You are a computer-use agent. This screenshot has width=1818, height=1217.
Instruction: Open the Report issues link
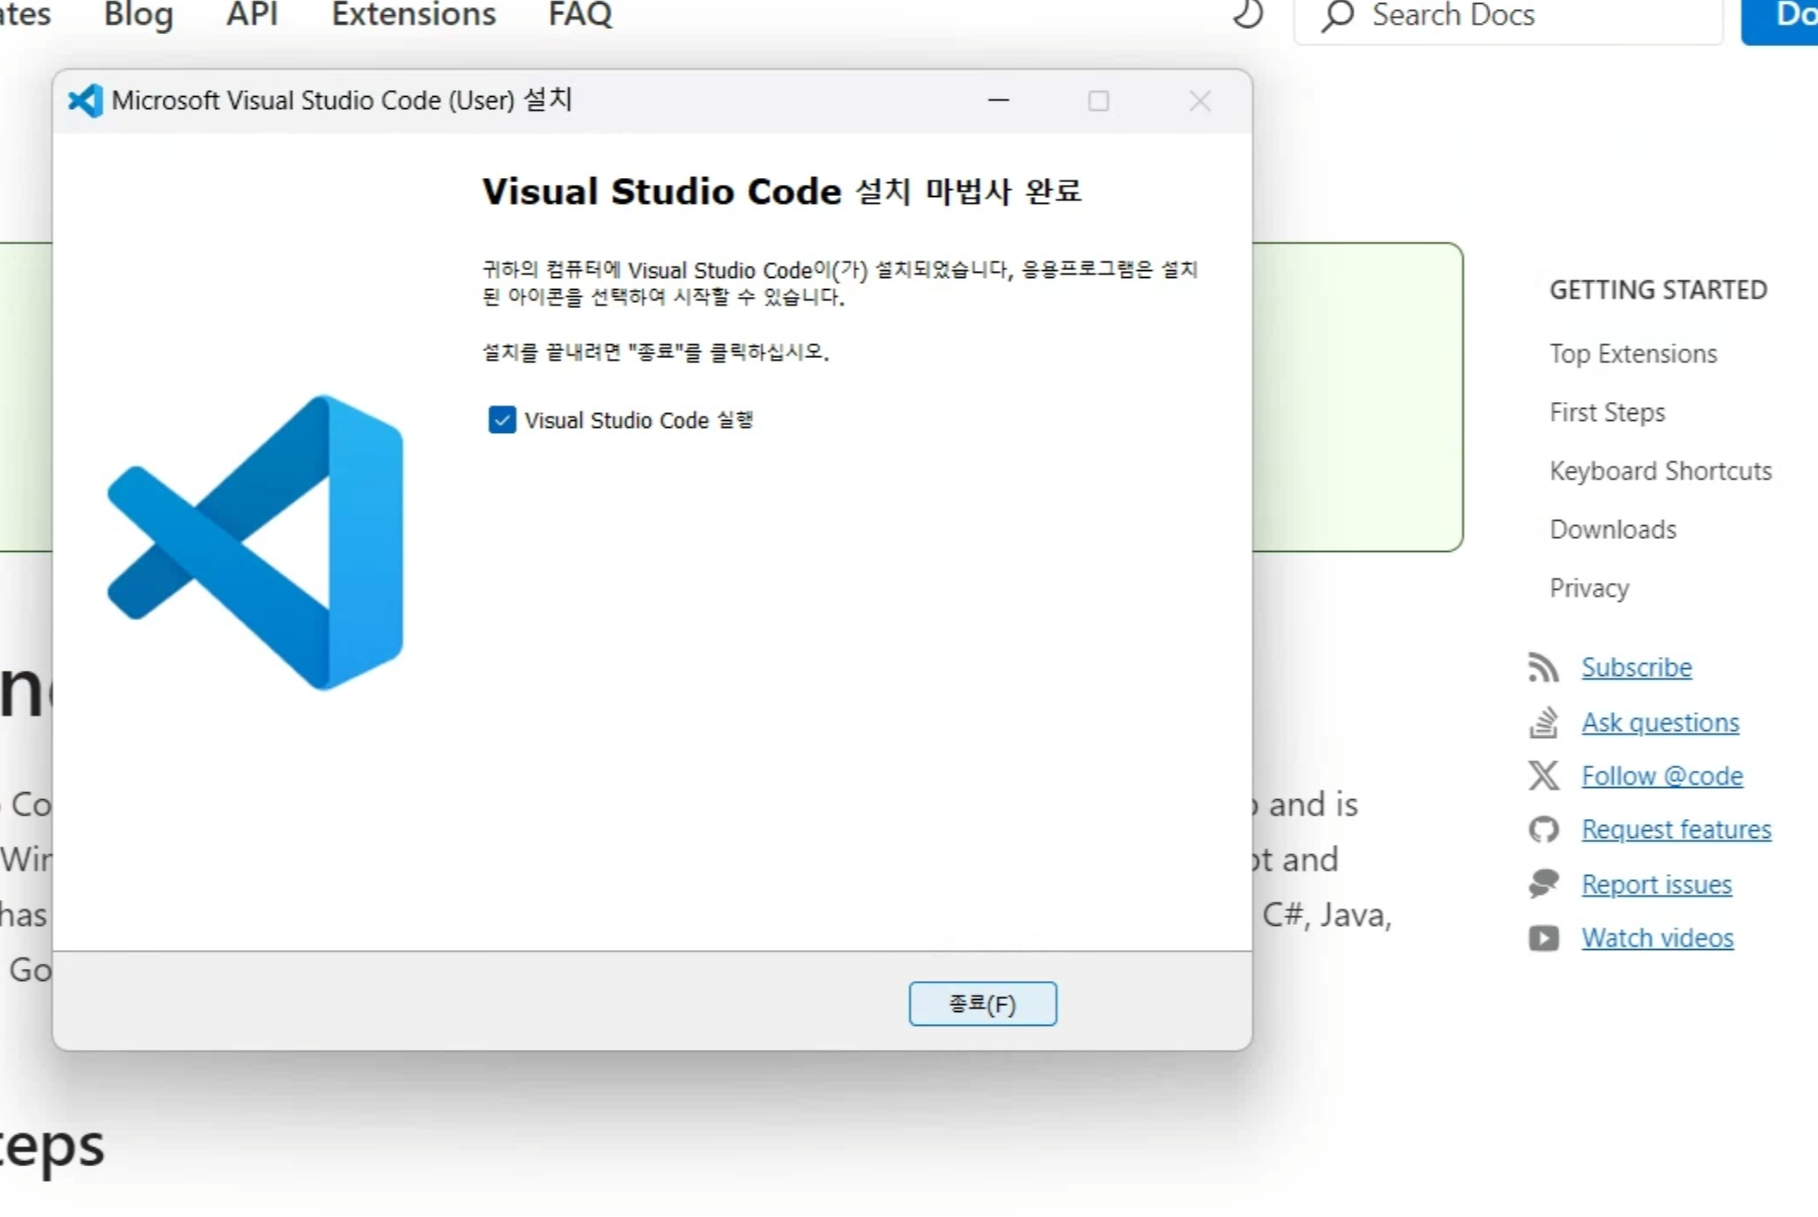[1656, 884]
